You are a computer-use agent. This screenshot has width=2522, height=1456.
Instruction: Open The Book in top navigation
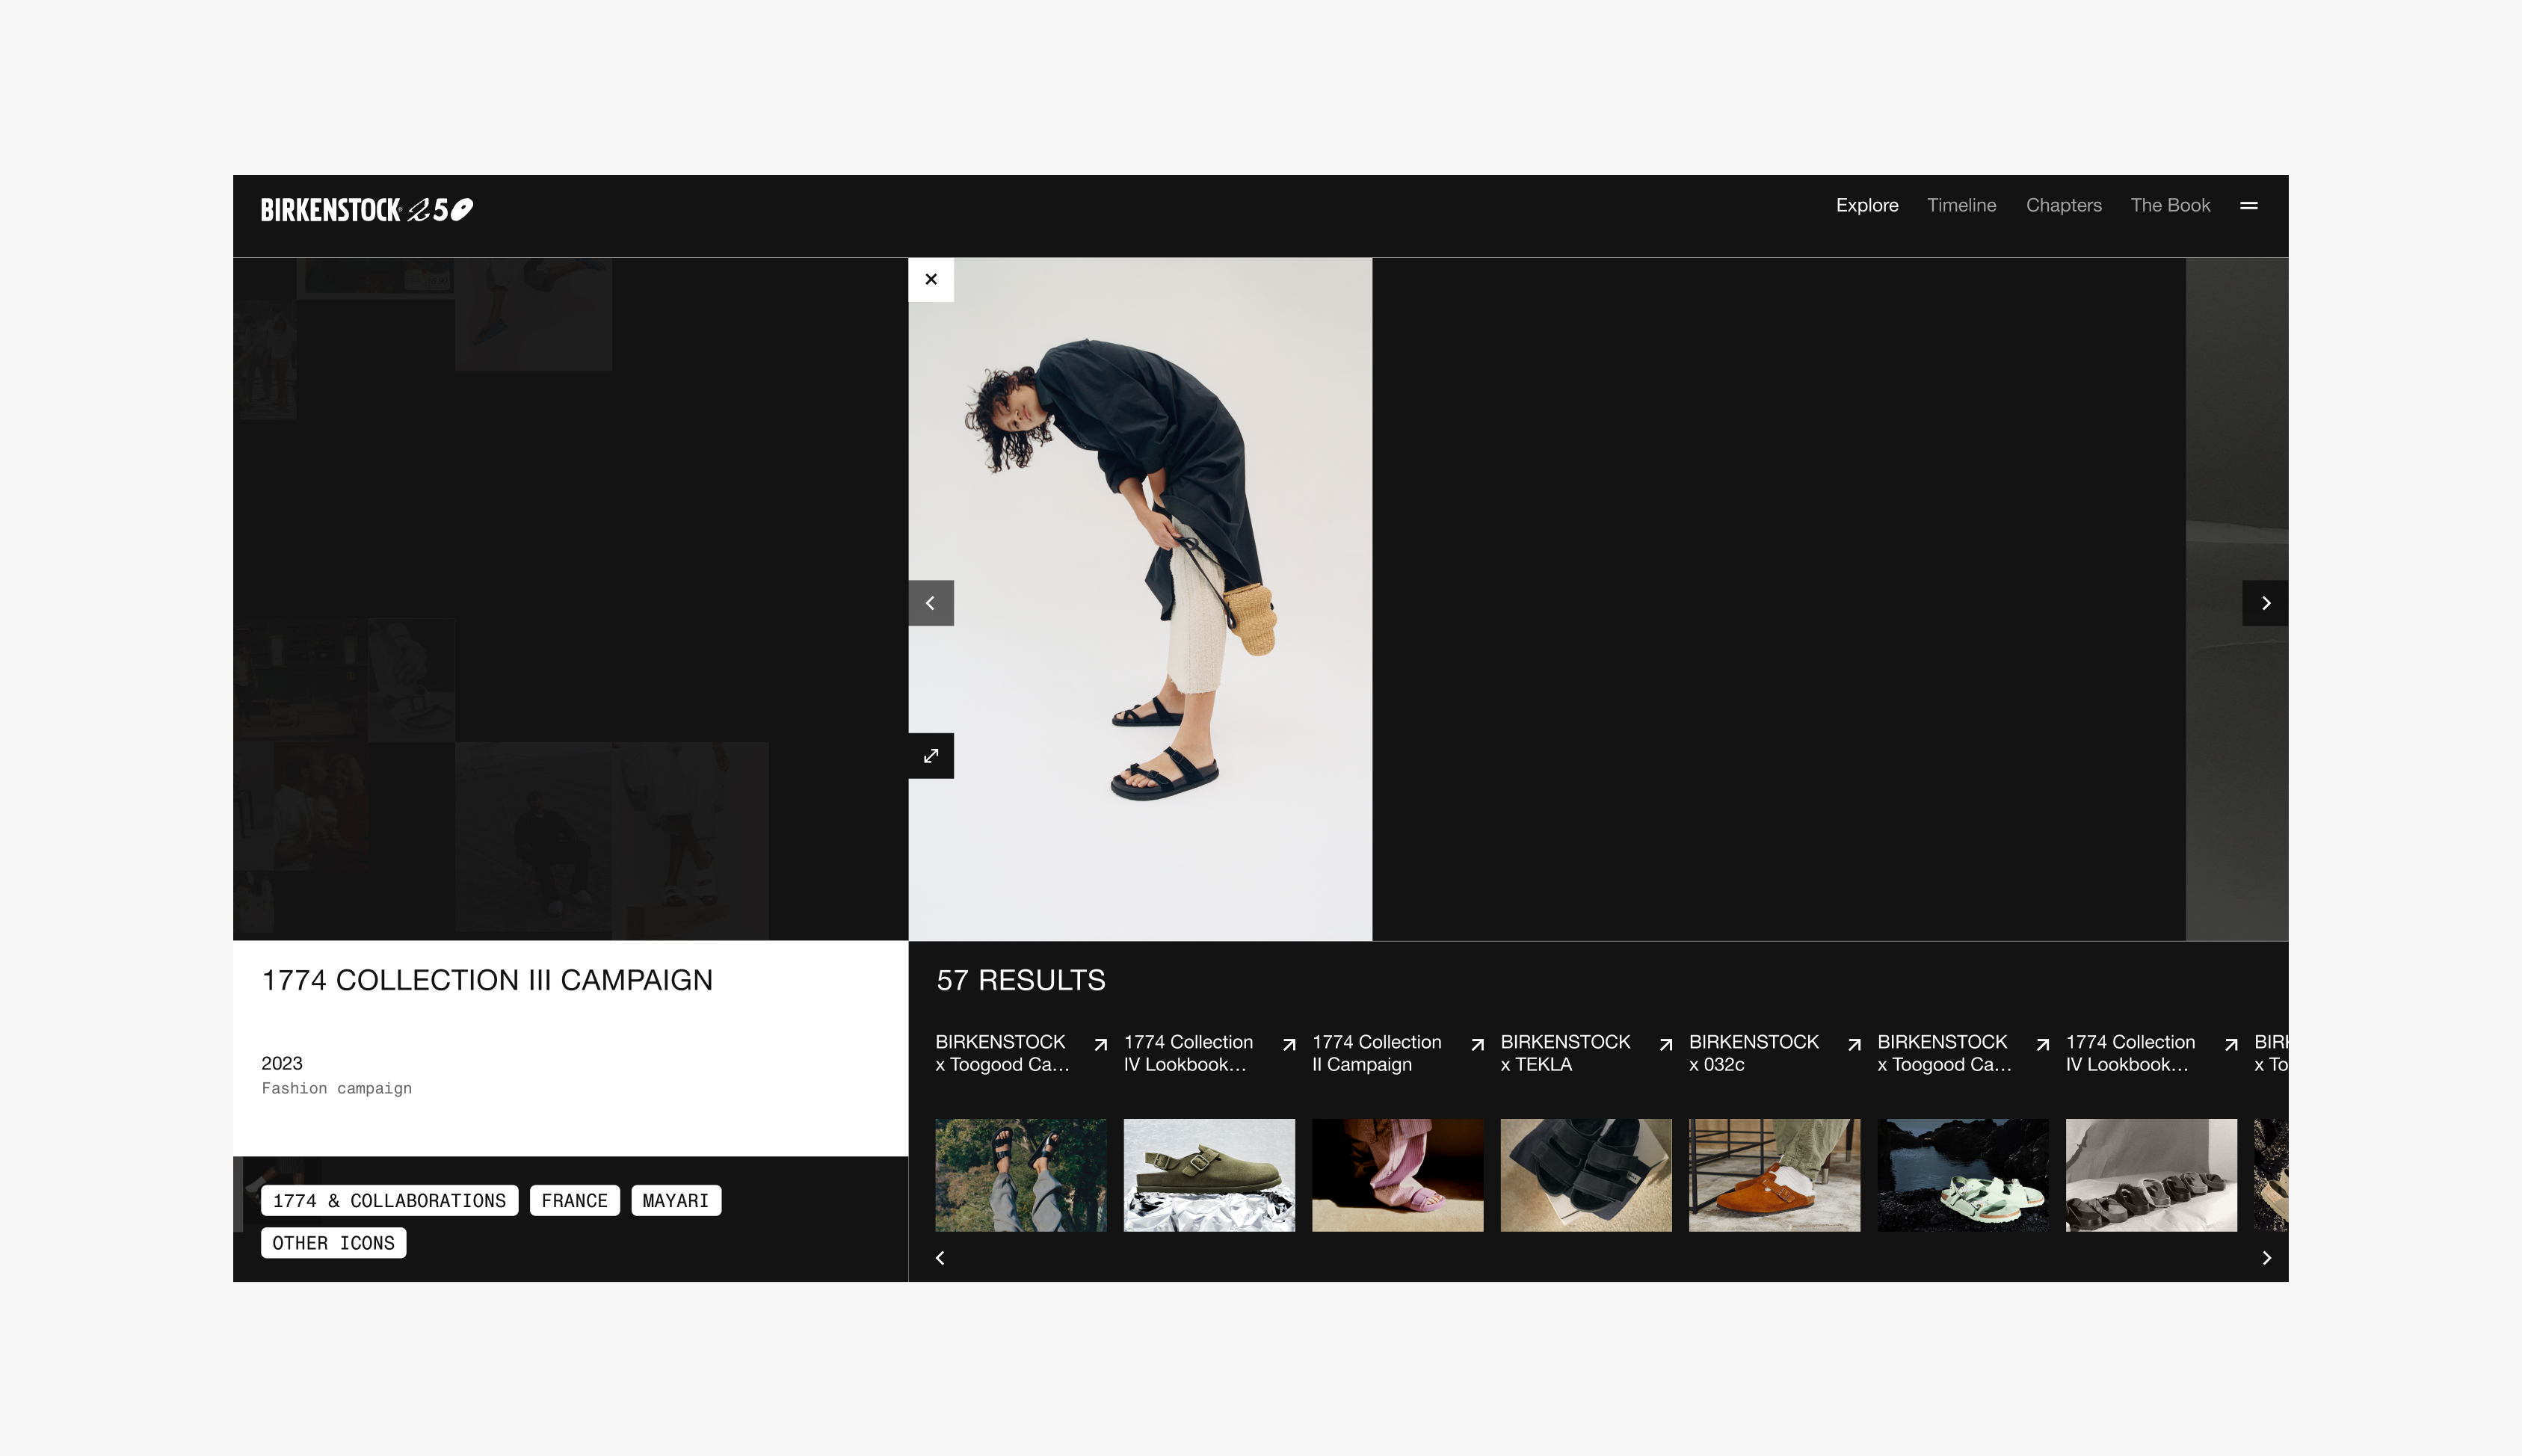pos(2170,205)
